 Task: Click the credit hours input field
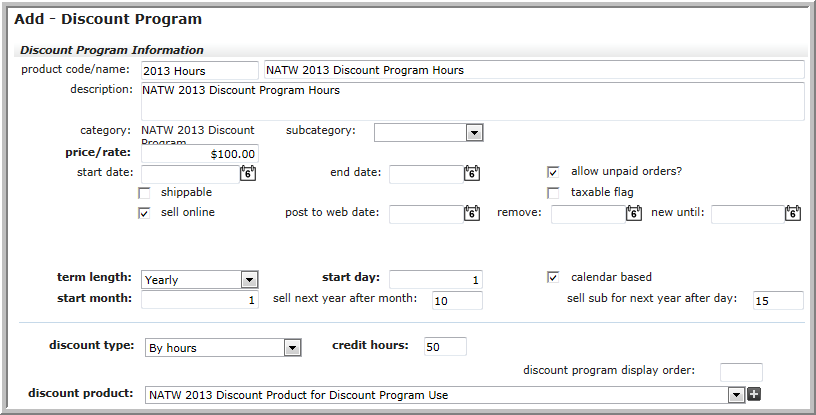pyautogui.click(x=445, y=346)
